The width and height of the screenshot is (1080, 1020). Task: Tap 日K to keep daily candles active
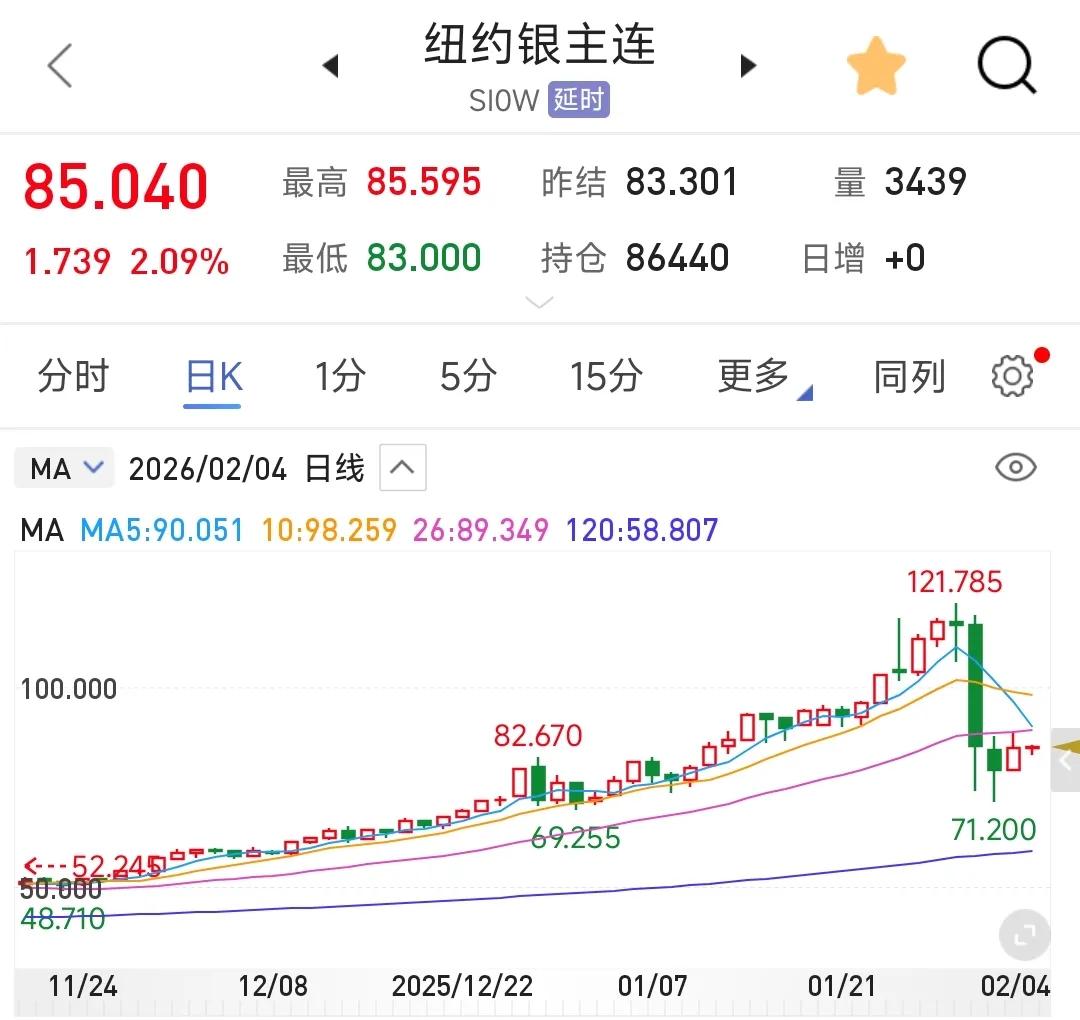[212, 376]
